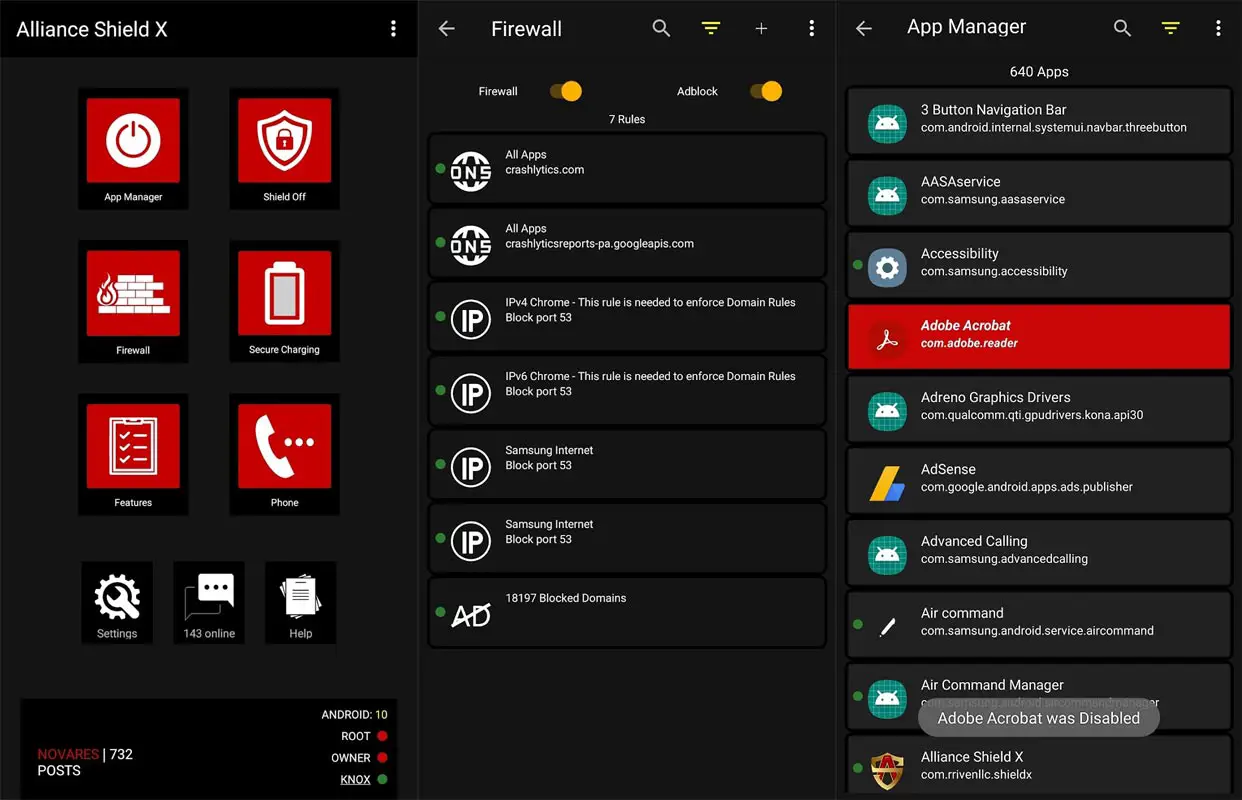Click IP icon of IPv4 Chrome rule
This screenshot has height=800, width=1242.
point(471,320)
